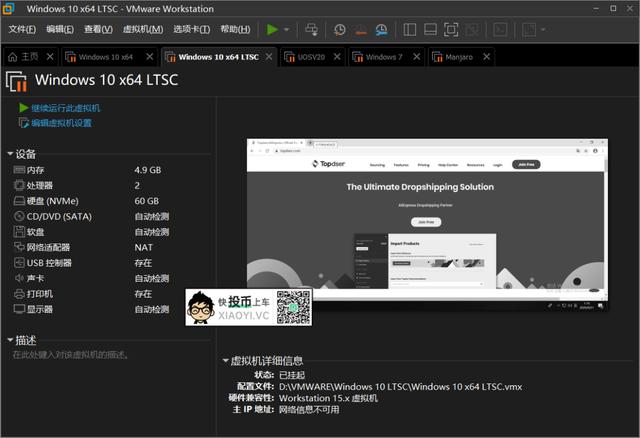Collapse the 设备 section
Image resolution: width=640 pixels, height=438 pixels.
click(10, 154)
